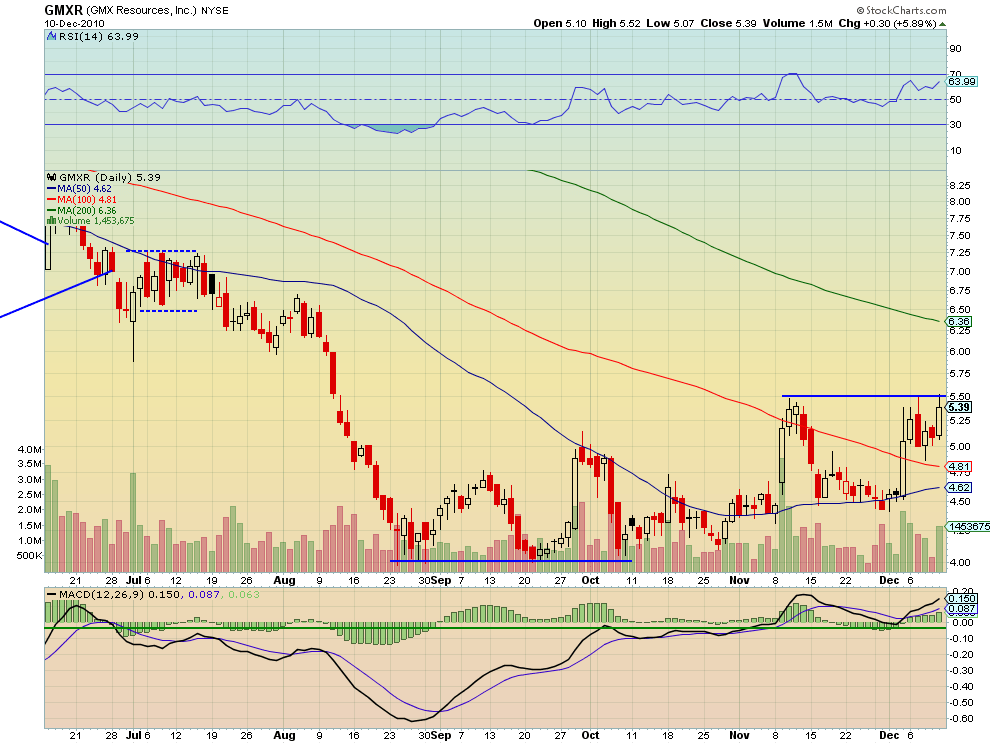Click the green 6.36 MA flag on price axis
This screenshot has height=744, width=990.
tap(959, 321)
